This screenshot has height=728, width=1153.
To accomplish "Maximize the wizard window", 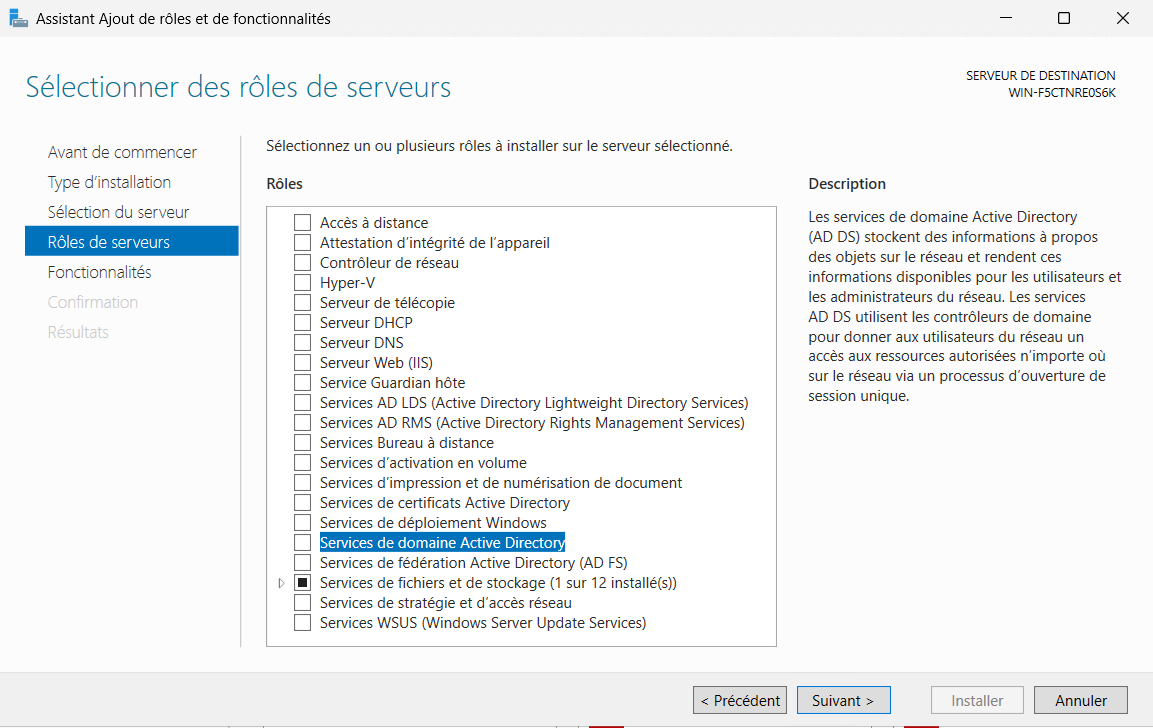I will pyautogui.click(x=1064, y=18).
